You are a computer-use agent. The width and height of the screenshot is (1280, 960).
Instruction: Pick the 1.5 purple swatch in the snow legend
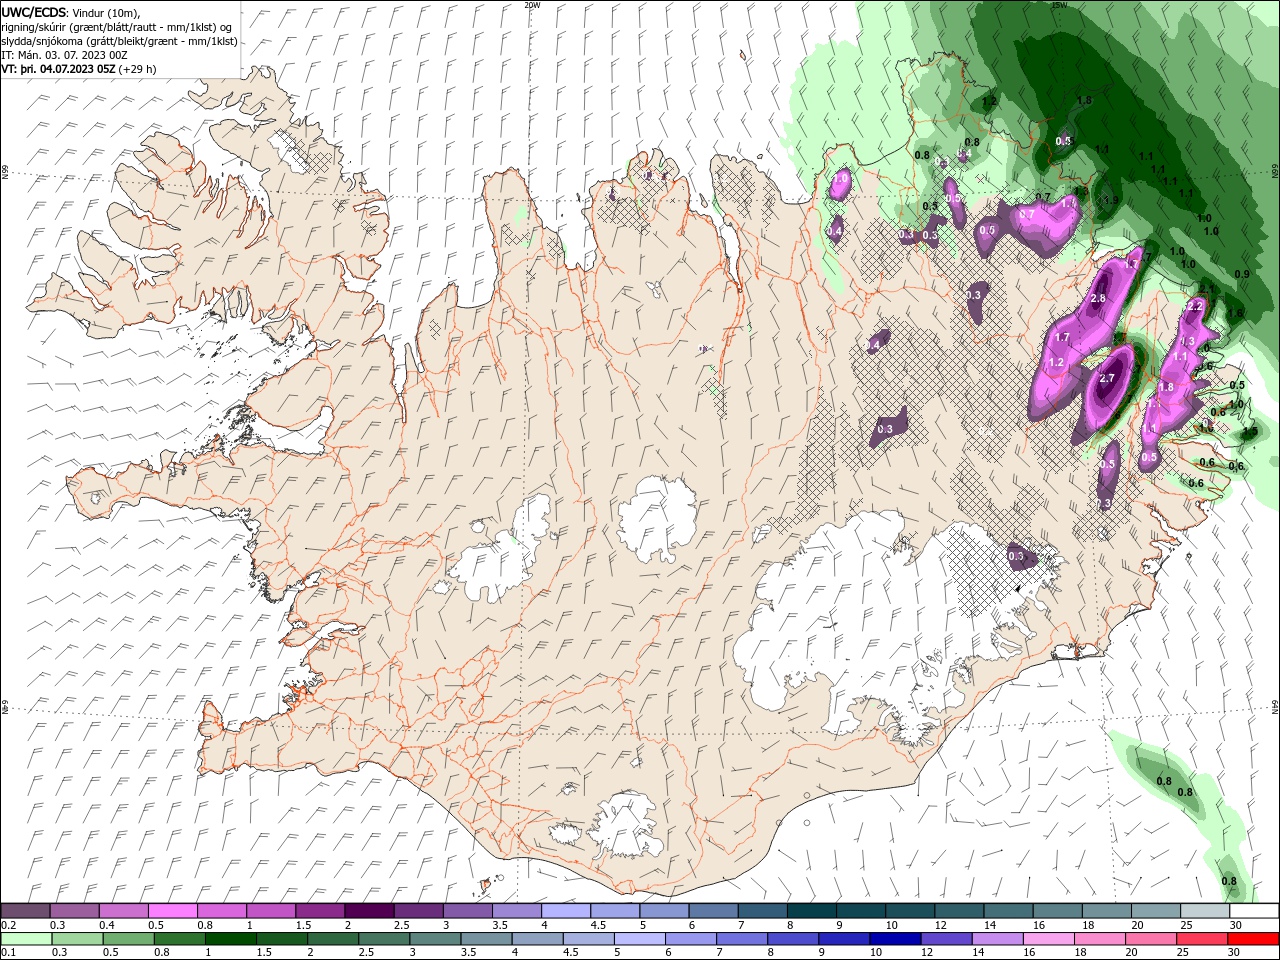(x=319, y=910)
